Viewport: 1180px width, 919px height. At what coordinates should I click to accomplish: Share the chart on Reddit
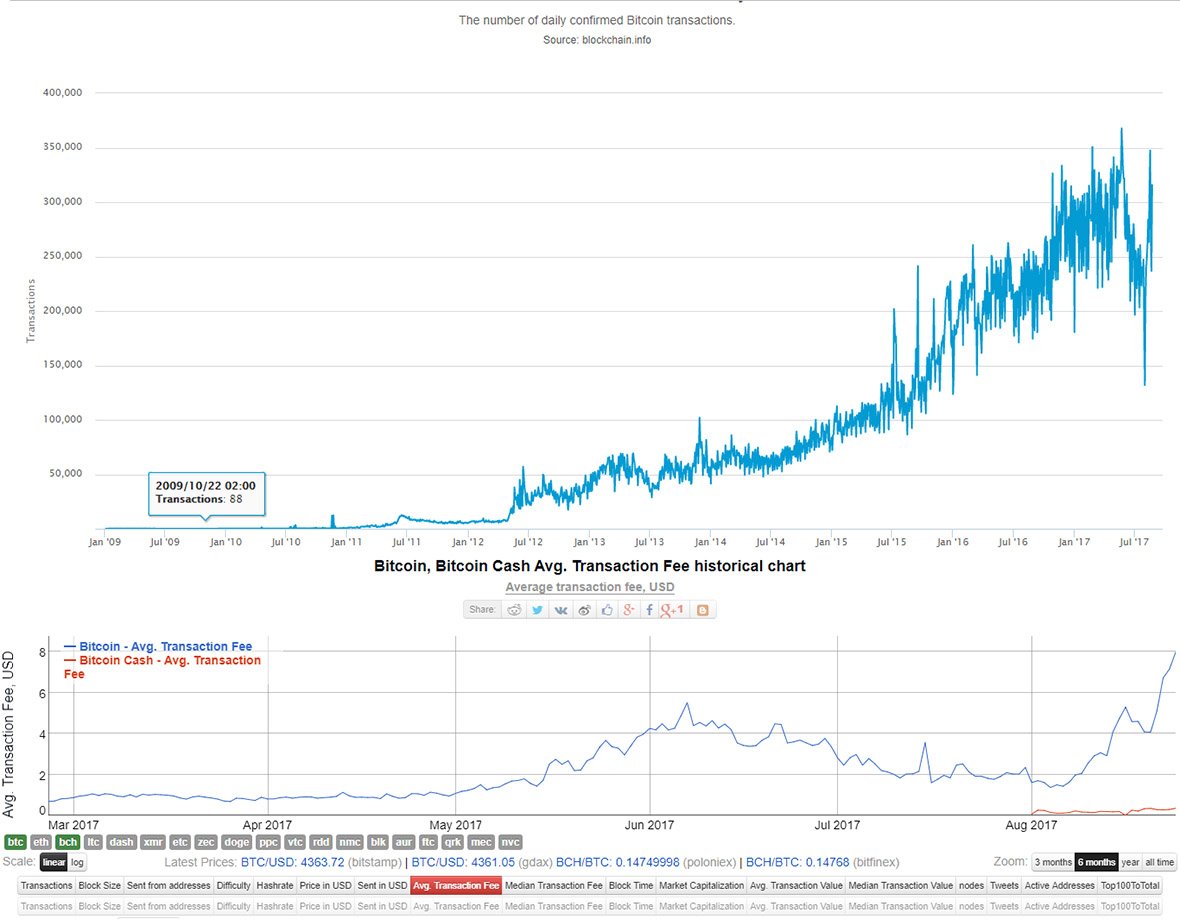[x=514, y=610]
